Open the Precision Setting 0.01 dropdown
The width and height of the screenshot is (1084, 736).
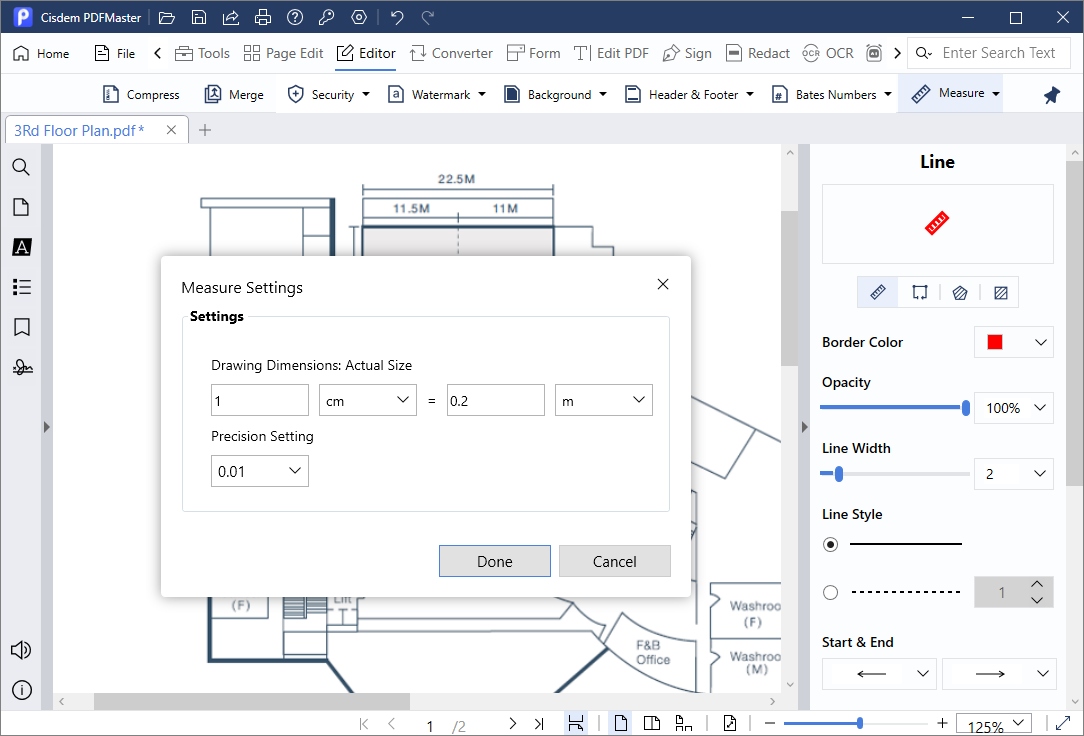coord(260,471)
